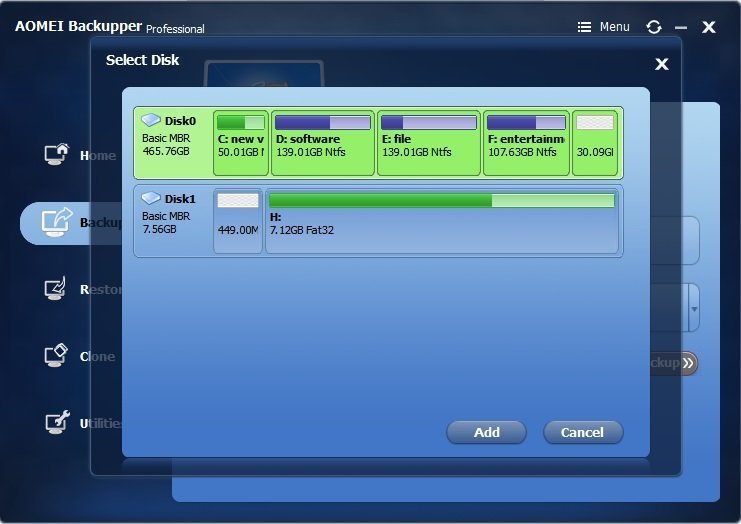Image resolution: width=741 pixels, height=524 pixels.
Task: Minimize the AOMEI Backupper window
Action: [x=681, y=27]
